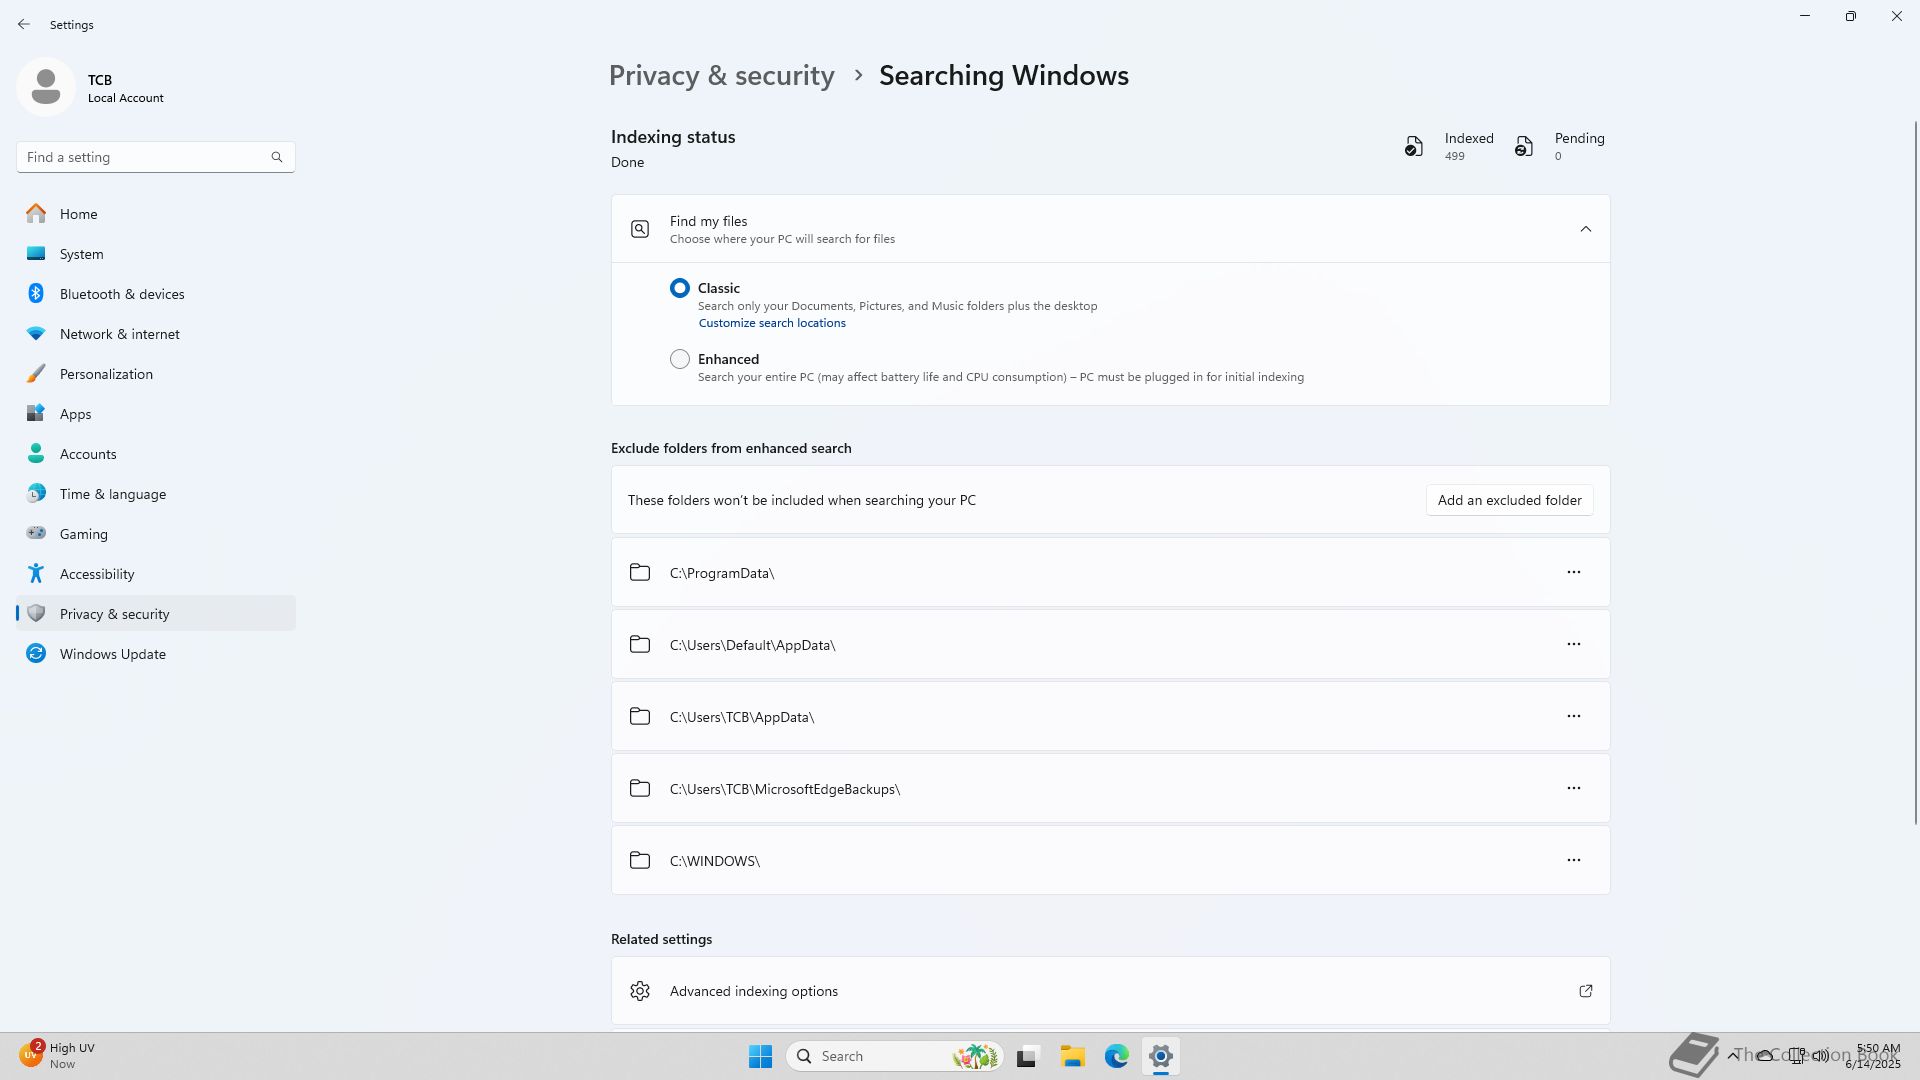Click the search magnifier in Find a setting
The image size is (1920, 1080).
277,157
